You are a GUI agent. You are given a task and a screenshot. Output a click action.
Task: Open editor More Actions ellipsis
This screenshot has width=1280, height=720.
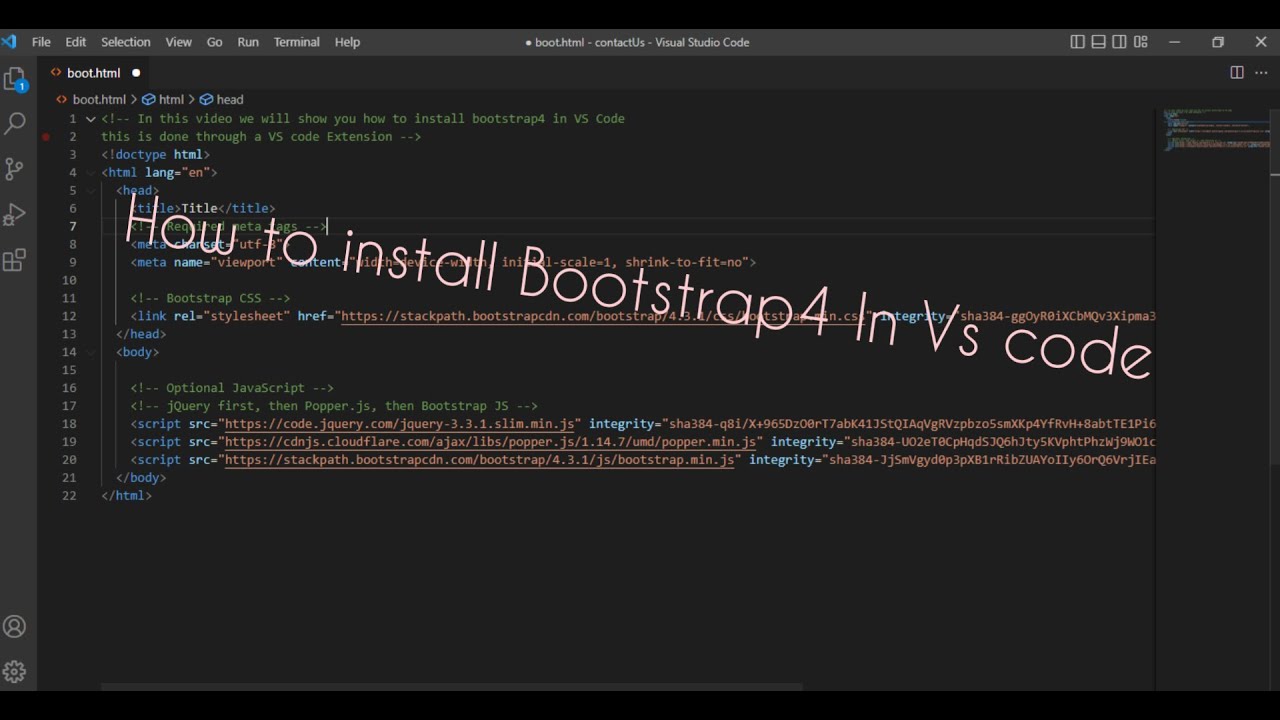point(1260,72)
